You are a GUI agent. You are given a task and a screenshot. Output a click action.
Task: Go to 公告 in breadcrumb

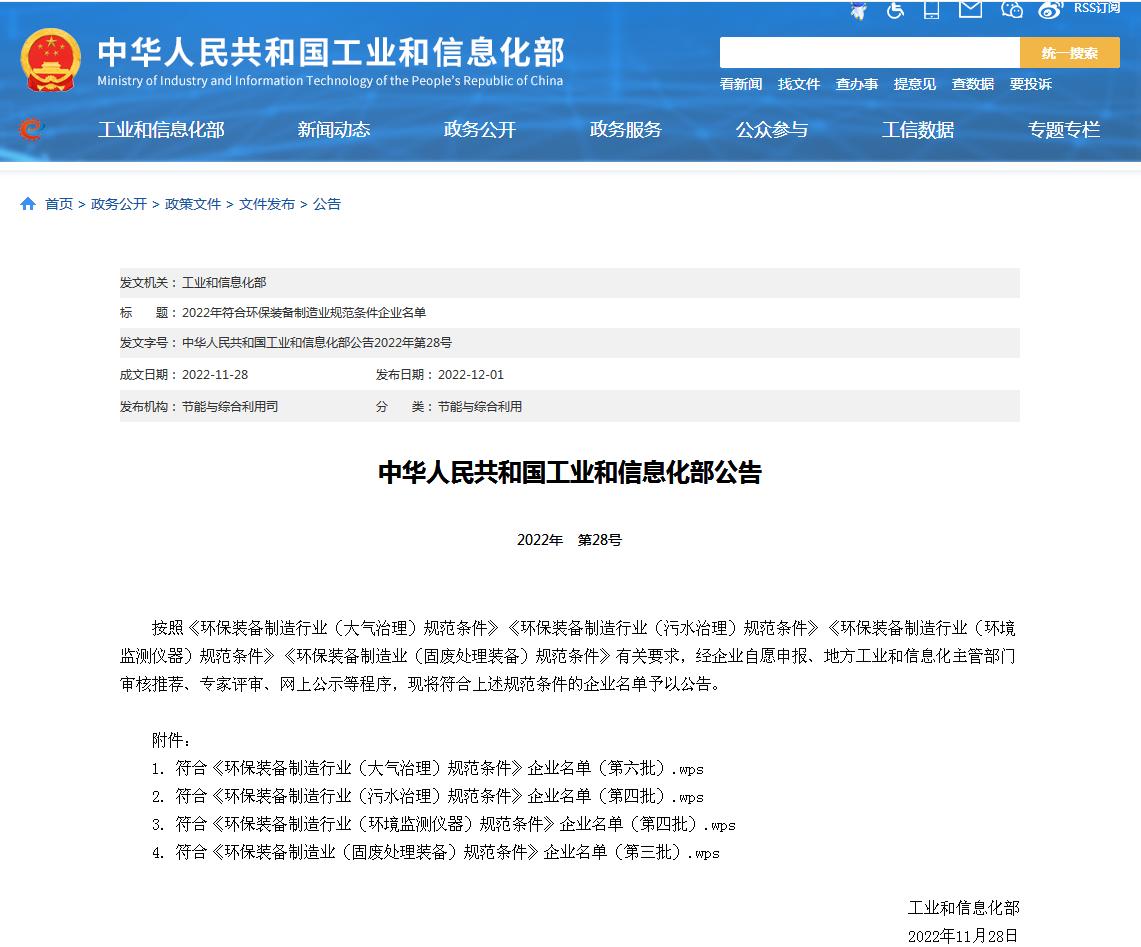tap(327, 204)
